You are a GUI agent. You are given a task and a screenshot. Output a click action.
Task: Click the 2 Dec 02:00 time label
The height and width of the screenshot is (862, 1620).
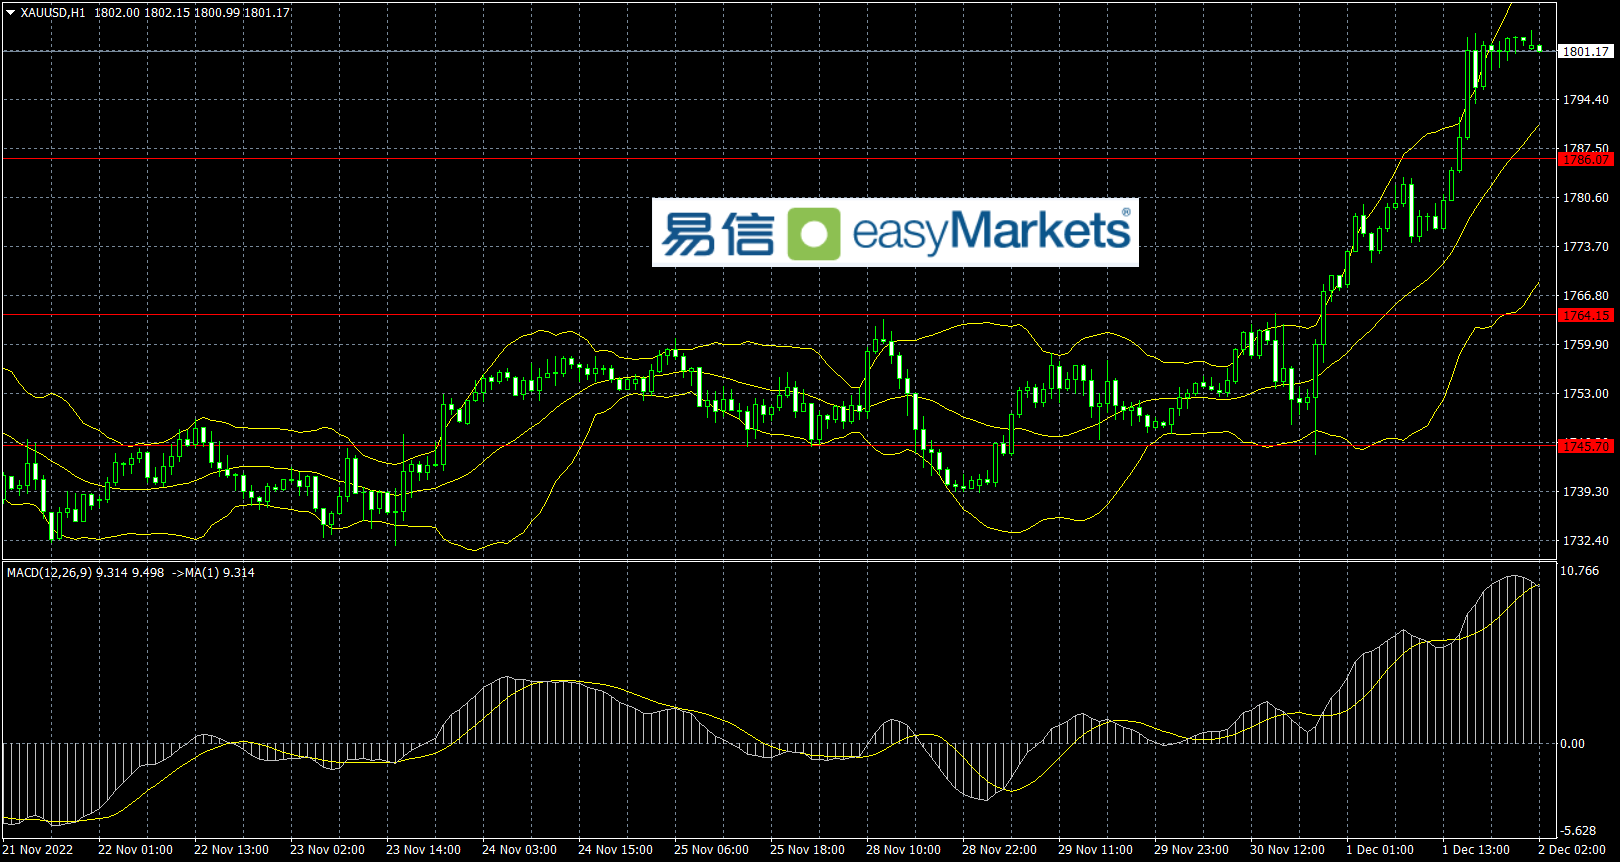pos(1572,850)
